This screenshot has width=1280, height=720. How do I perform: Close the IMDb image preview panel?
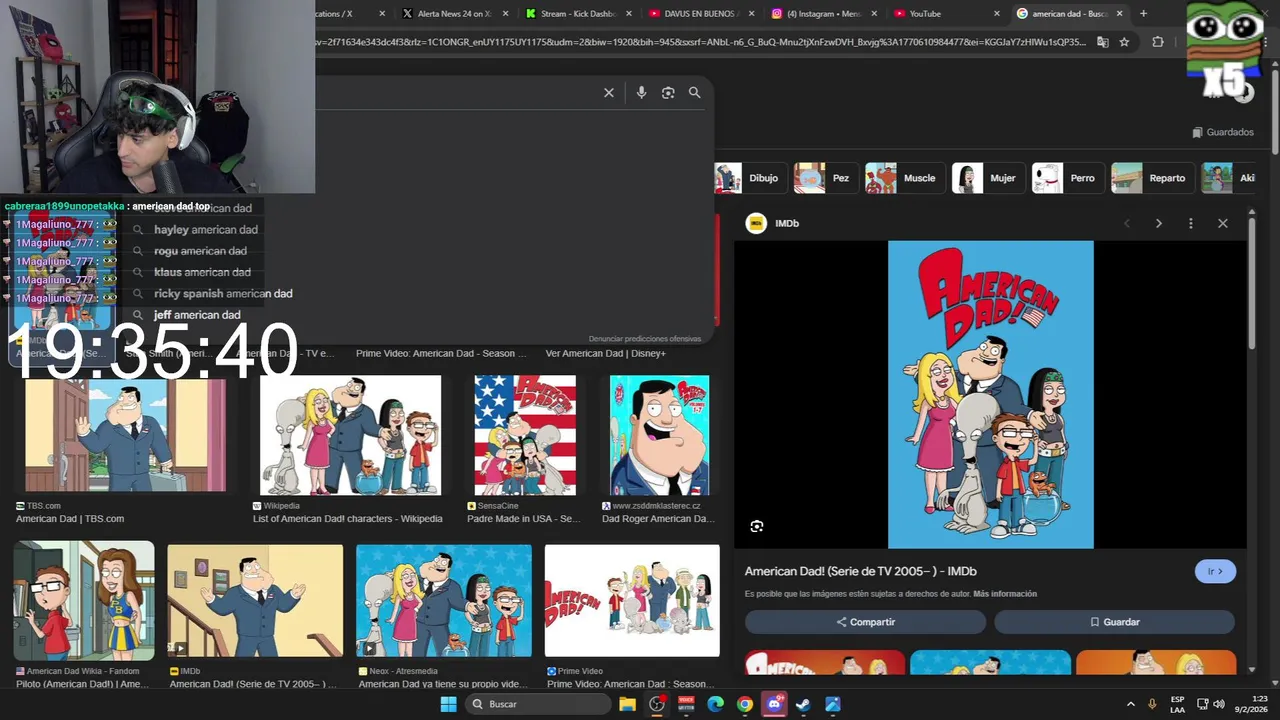[x=1222, y=223]
